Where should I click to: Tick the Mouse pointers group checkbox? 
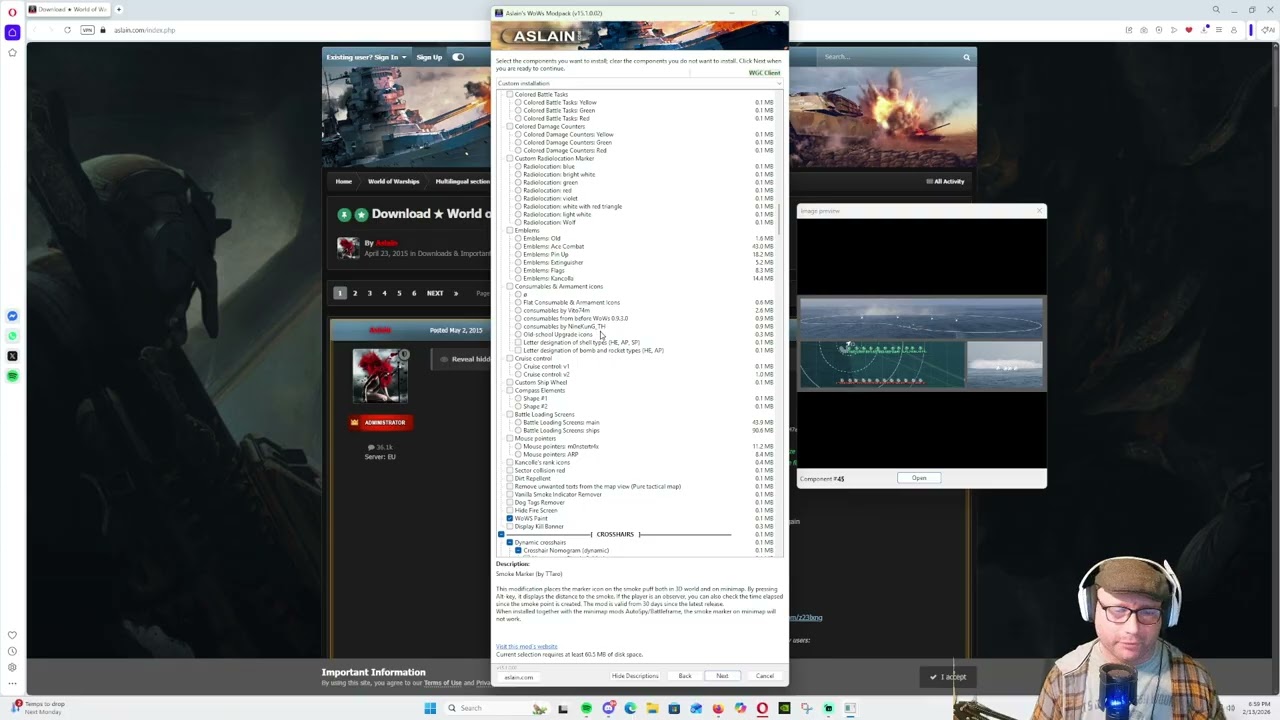click(510, 438)
